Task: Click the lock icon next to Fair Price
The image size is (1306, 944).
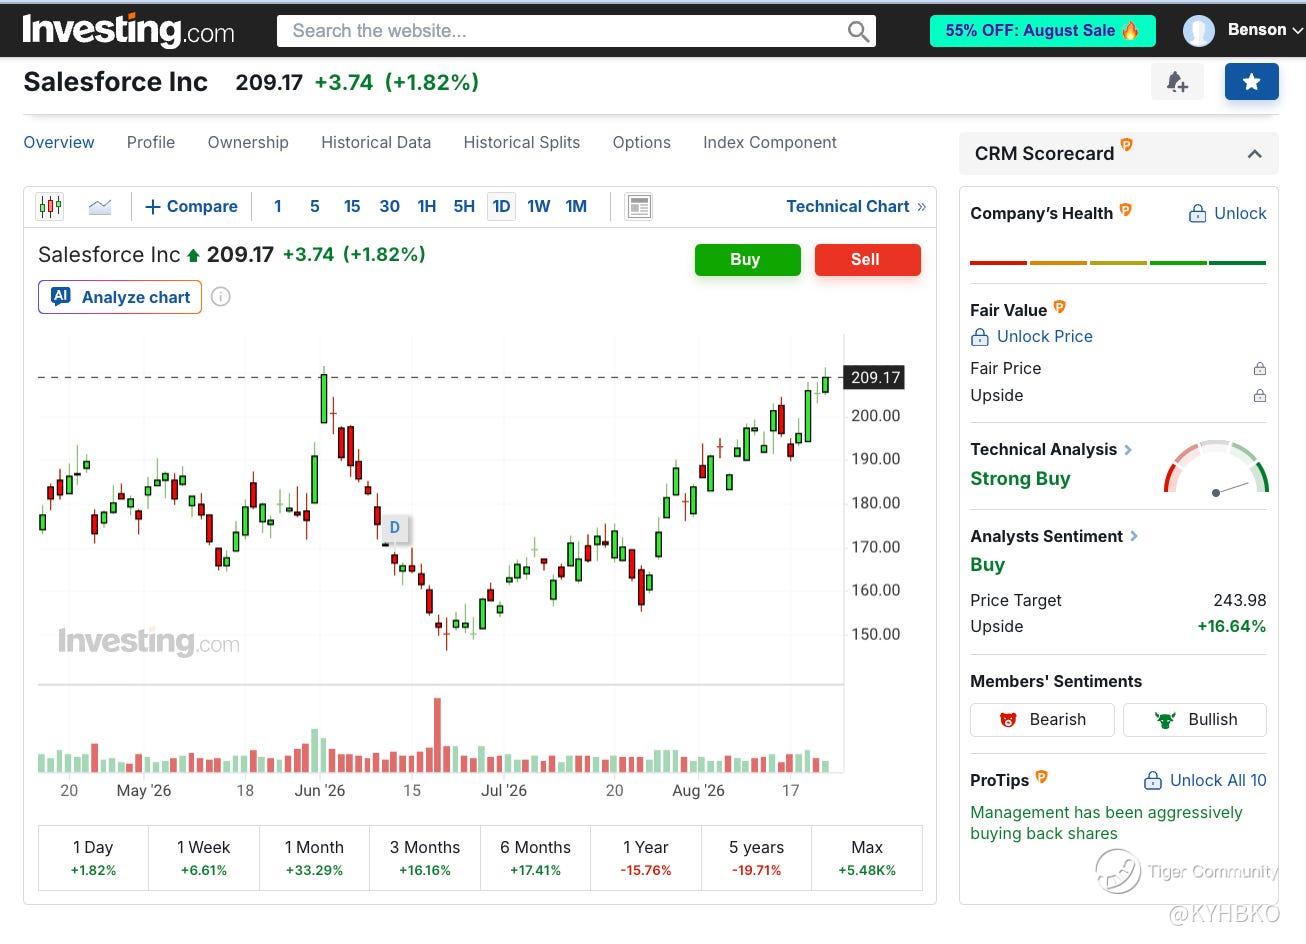Action: (1260, 369)
